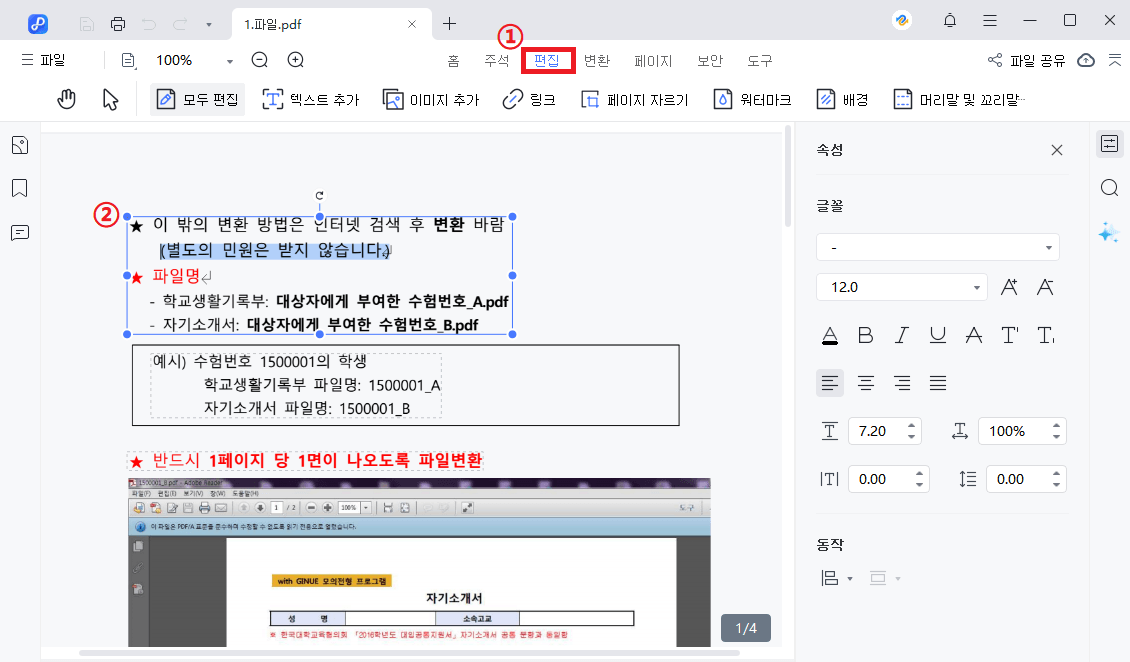Switch to the 페이지 tab

(653, 61)
